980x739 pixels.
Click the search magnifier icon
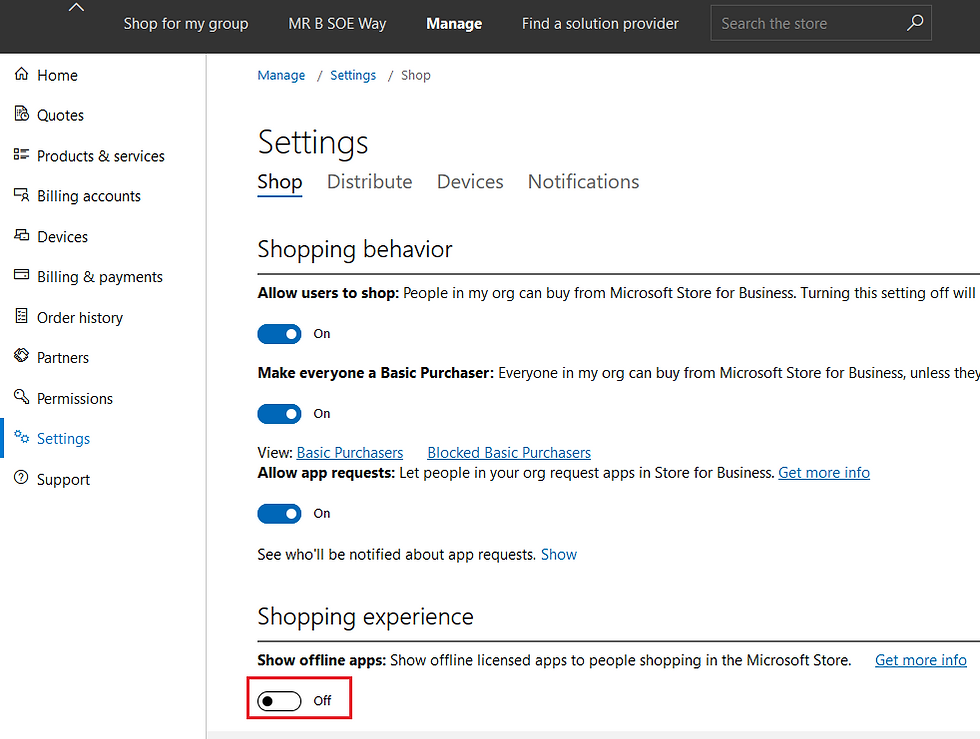tap(914, 23)
